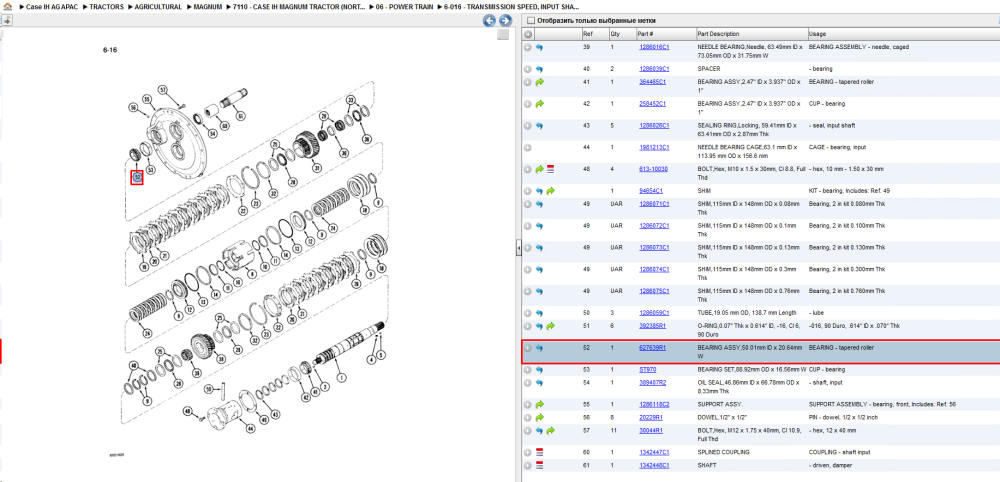Open part number link 1342447C1
The image size is (1000, 482).
(x=654, y=452)
